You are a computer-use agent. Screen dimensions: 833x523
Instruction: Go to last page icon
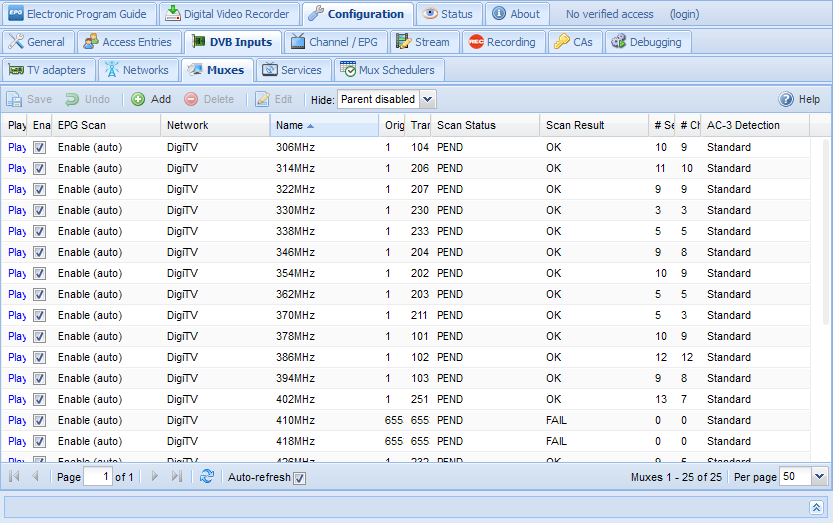pos(177,476)
